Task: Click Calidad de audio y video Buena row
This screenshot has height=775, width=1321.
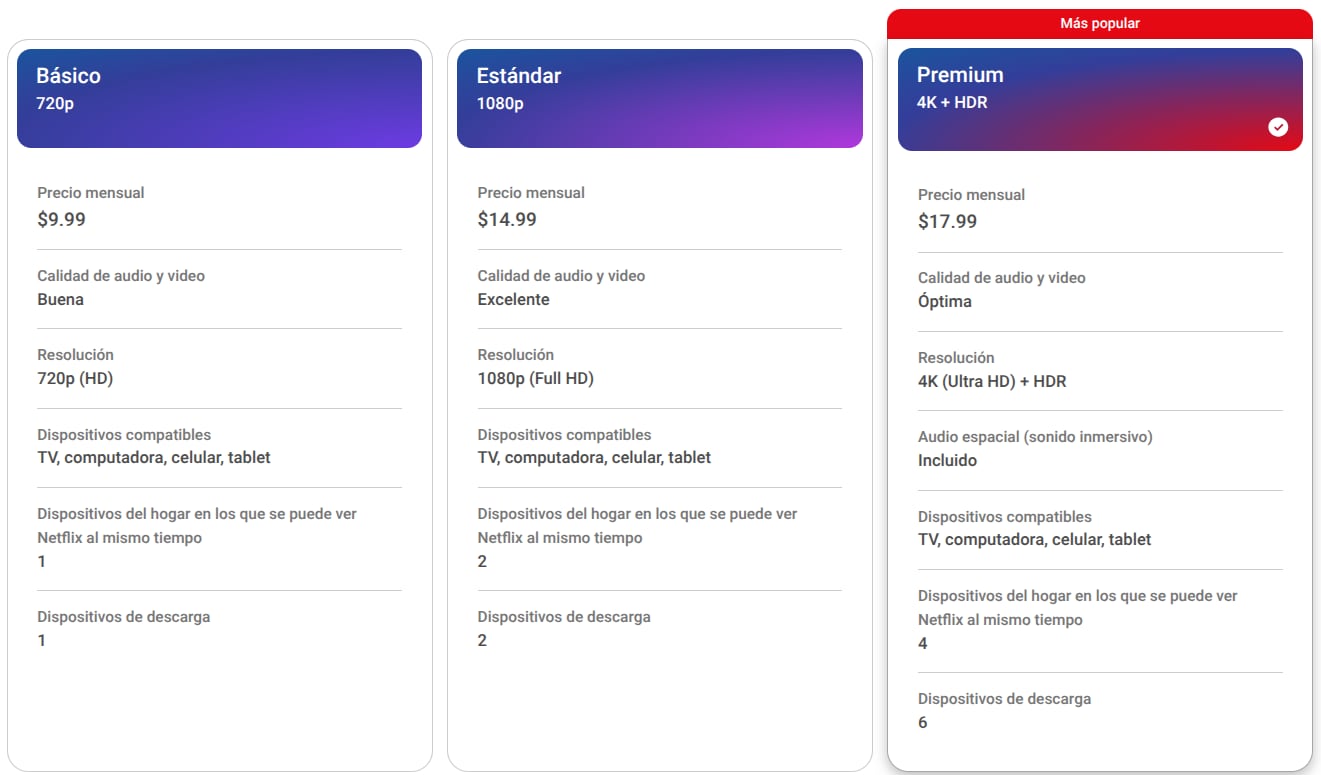Action: click(122, 288)
